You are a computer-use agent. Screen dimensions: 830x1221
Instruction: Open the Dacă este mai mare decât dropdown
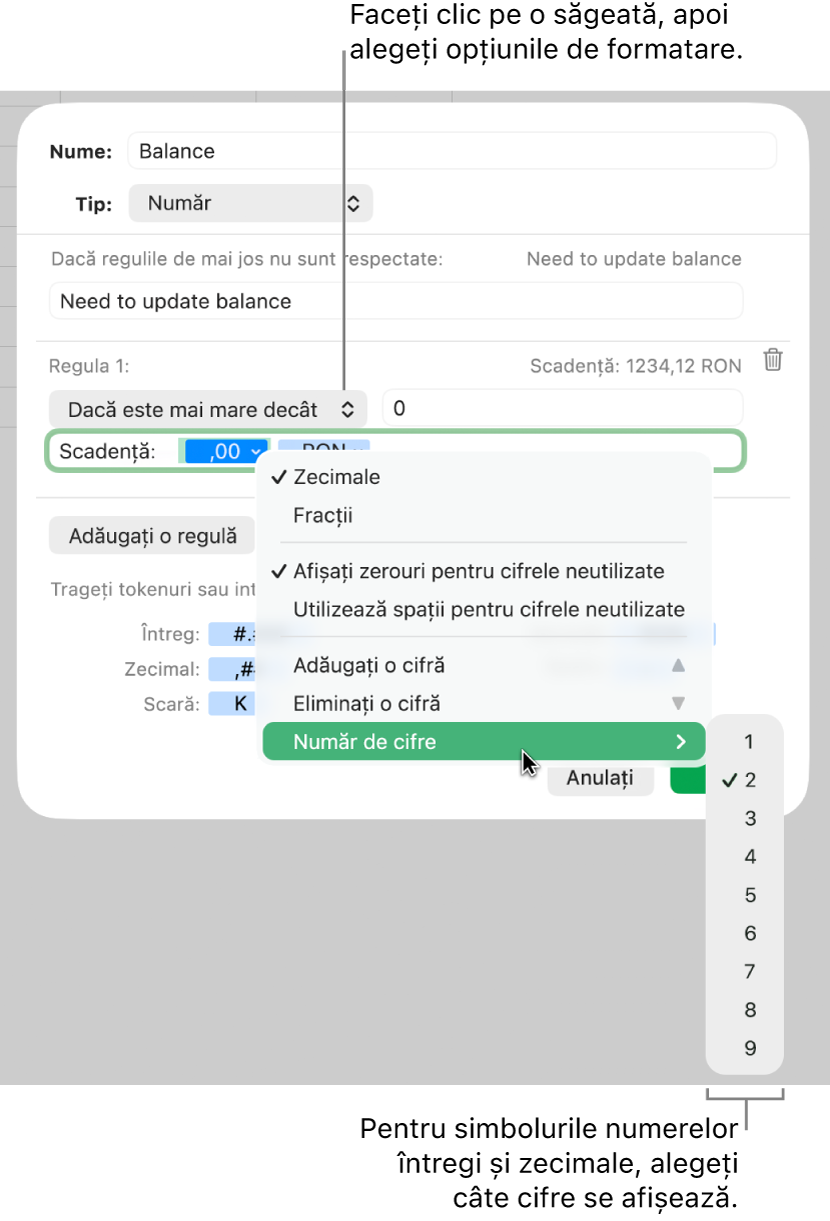[x=209, y=409]
